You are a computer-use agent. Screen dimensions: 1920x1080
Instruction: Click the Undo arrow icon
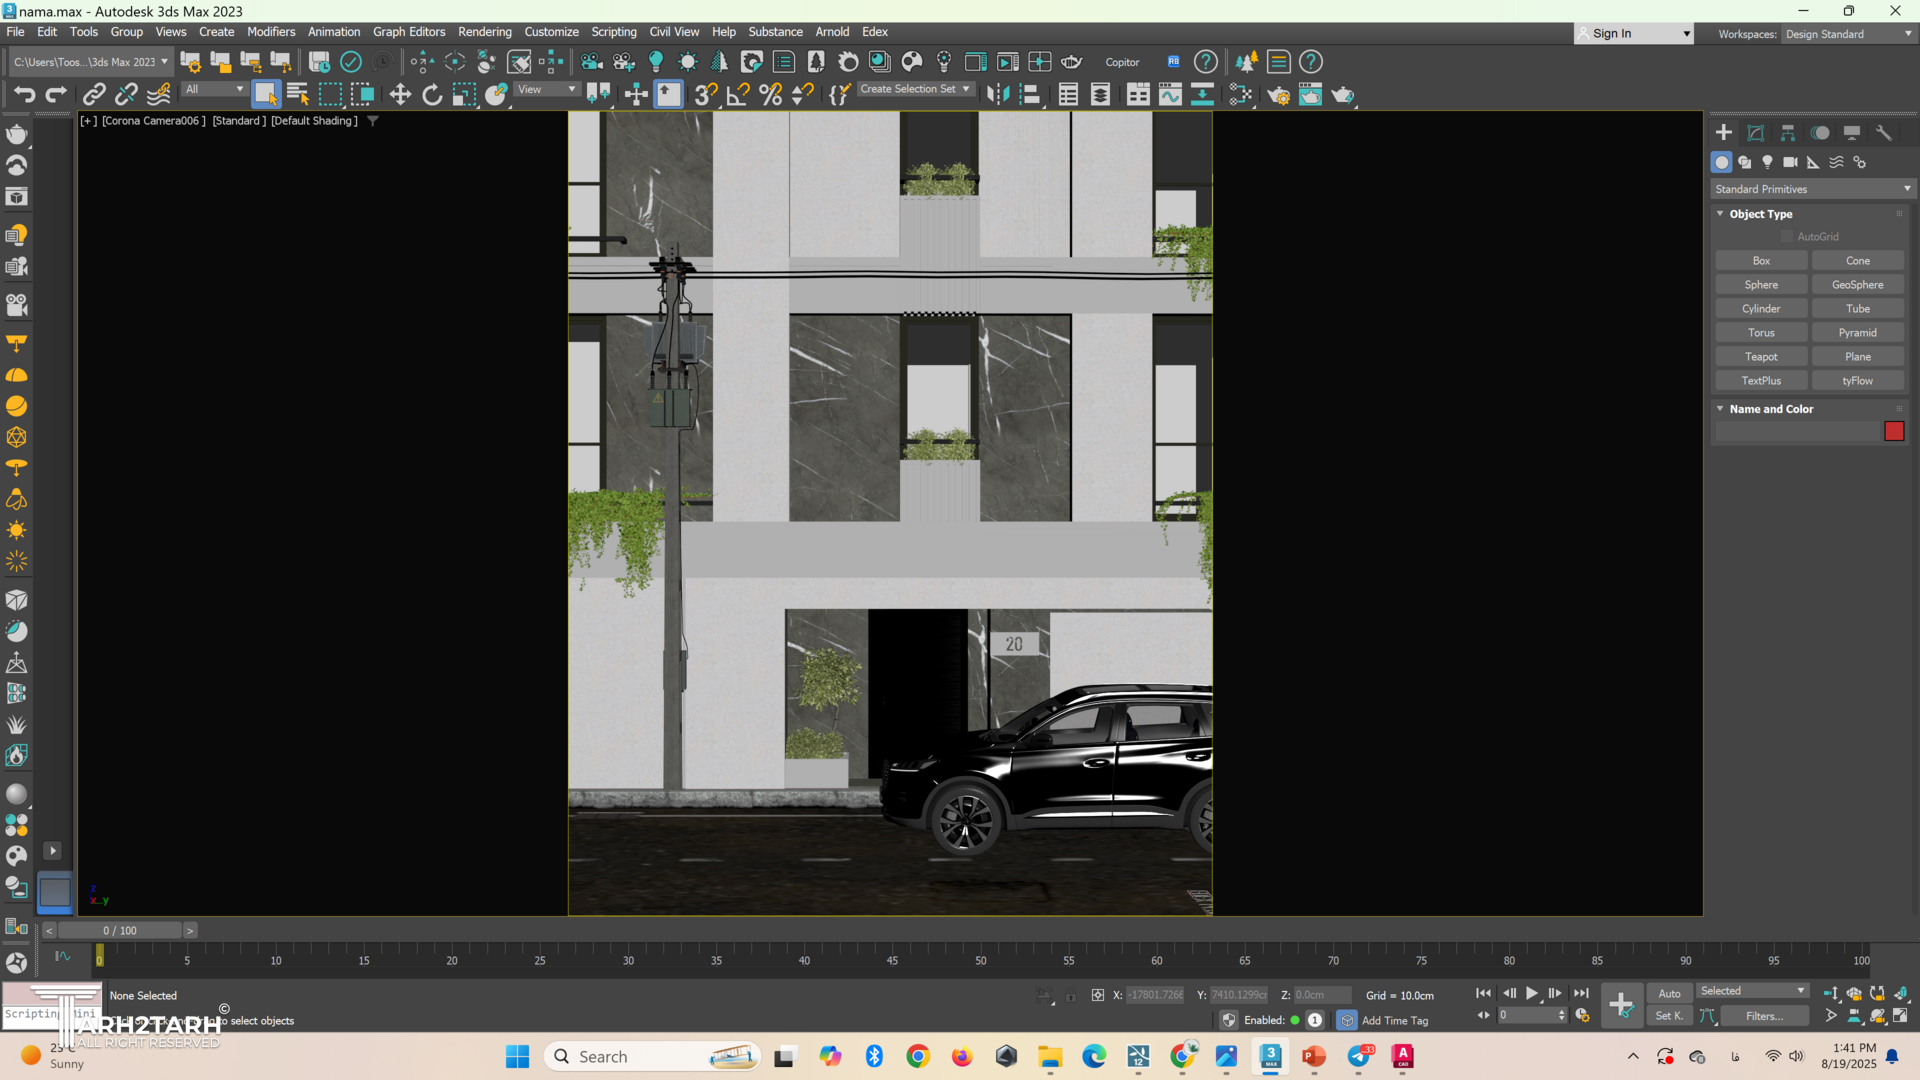click(x=24, y=94)
